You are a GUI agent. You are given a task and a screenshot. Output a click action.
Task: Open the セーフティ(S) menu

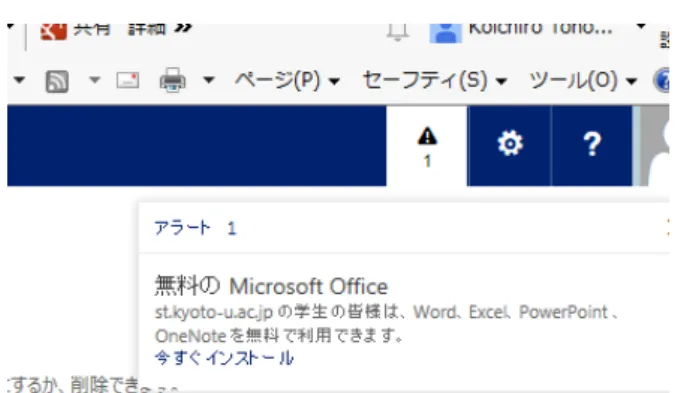435,80
